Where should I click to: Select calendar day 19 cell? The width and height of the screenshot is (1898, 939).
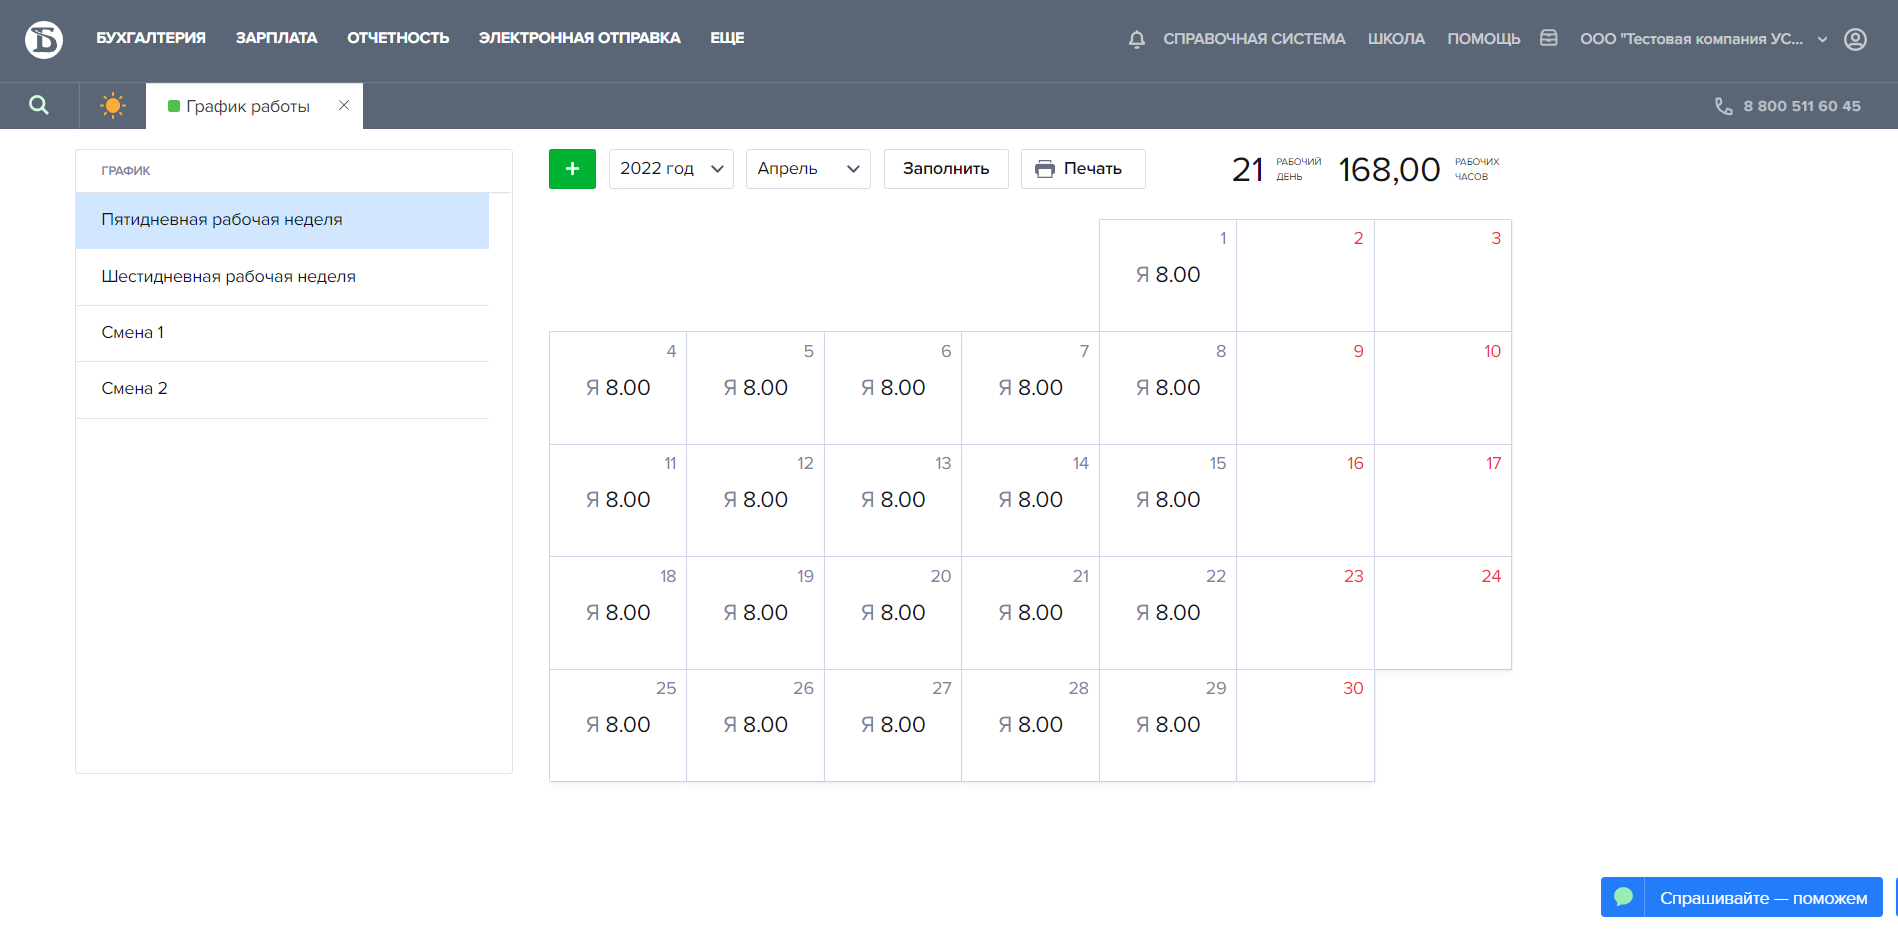pos(755,613)
